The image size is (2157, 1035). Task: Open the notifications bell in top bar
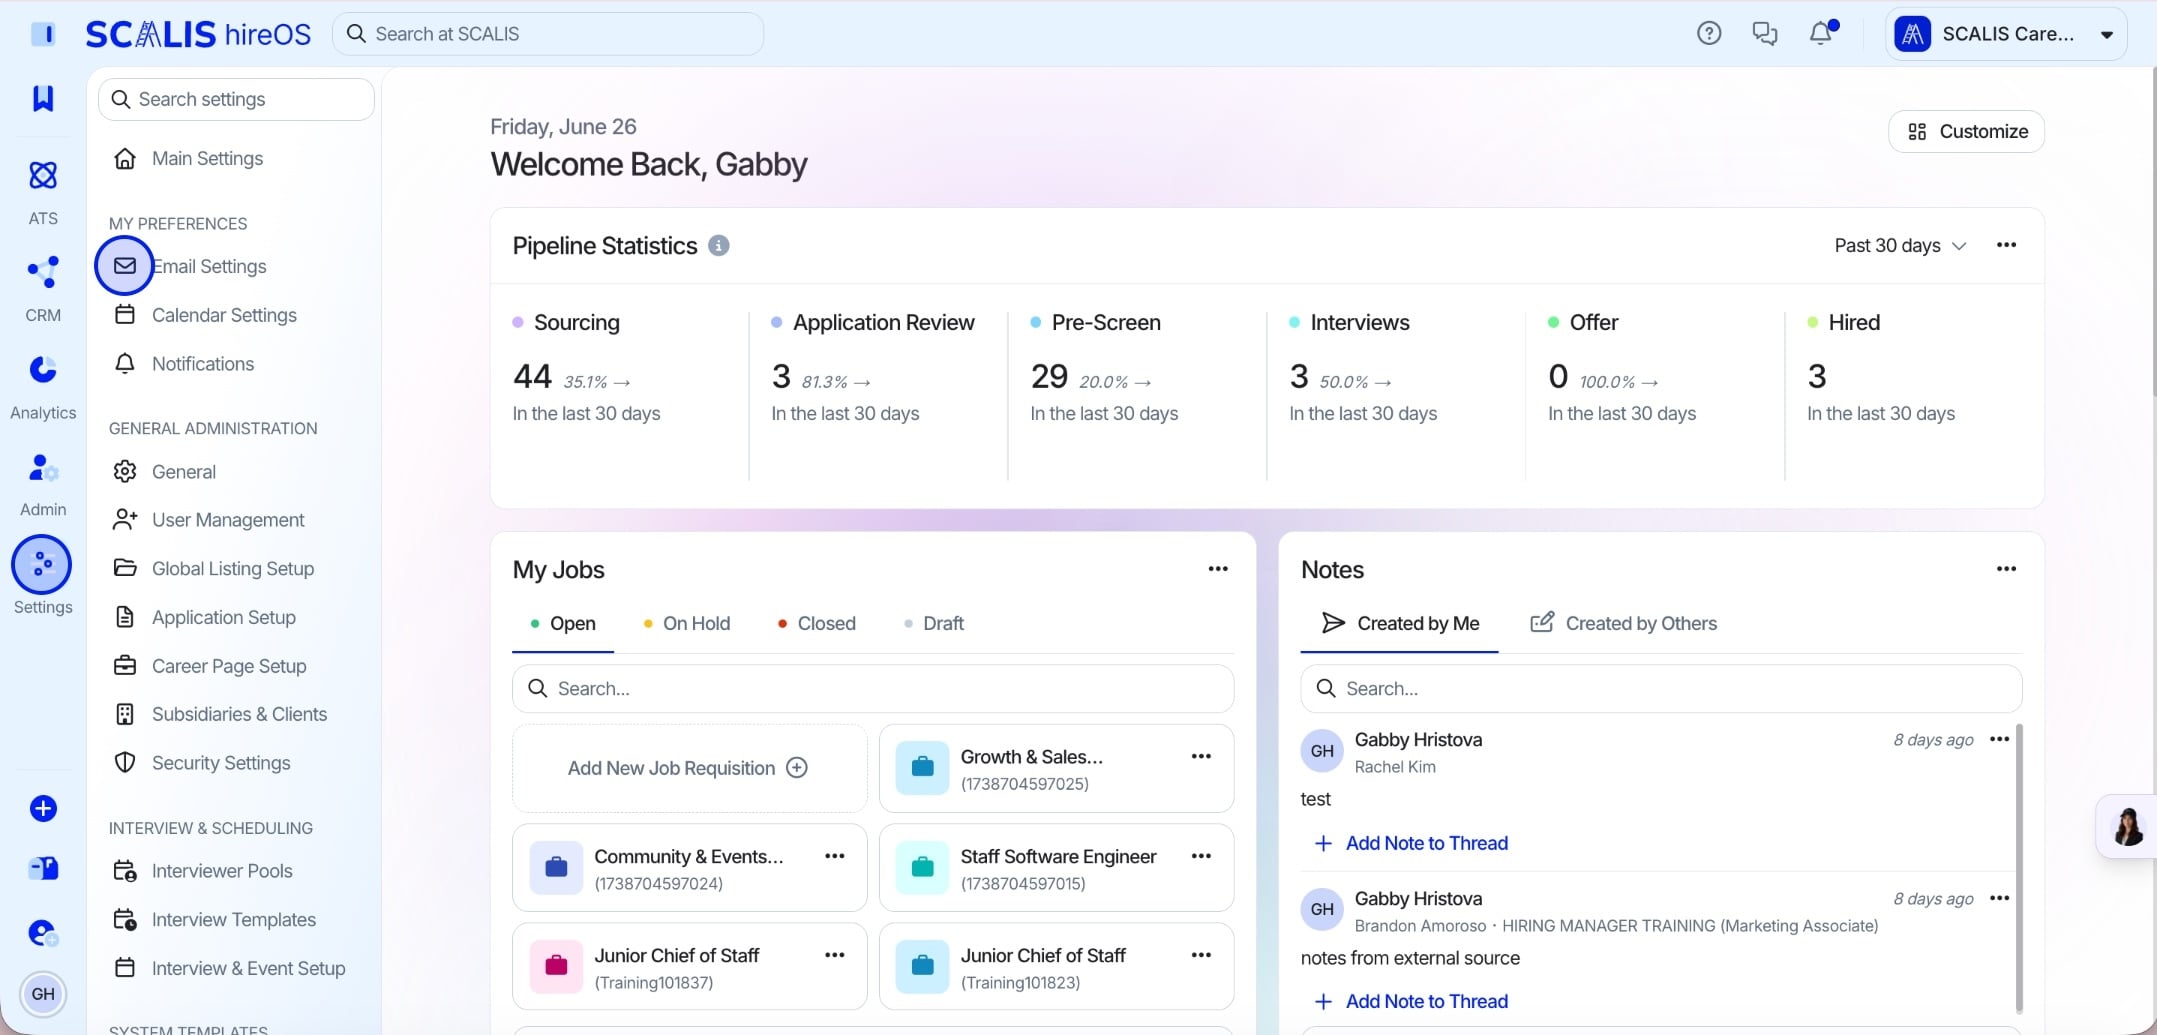1821,33
